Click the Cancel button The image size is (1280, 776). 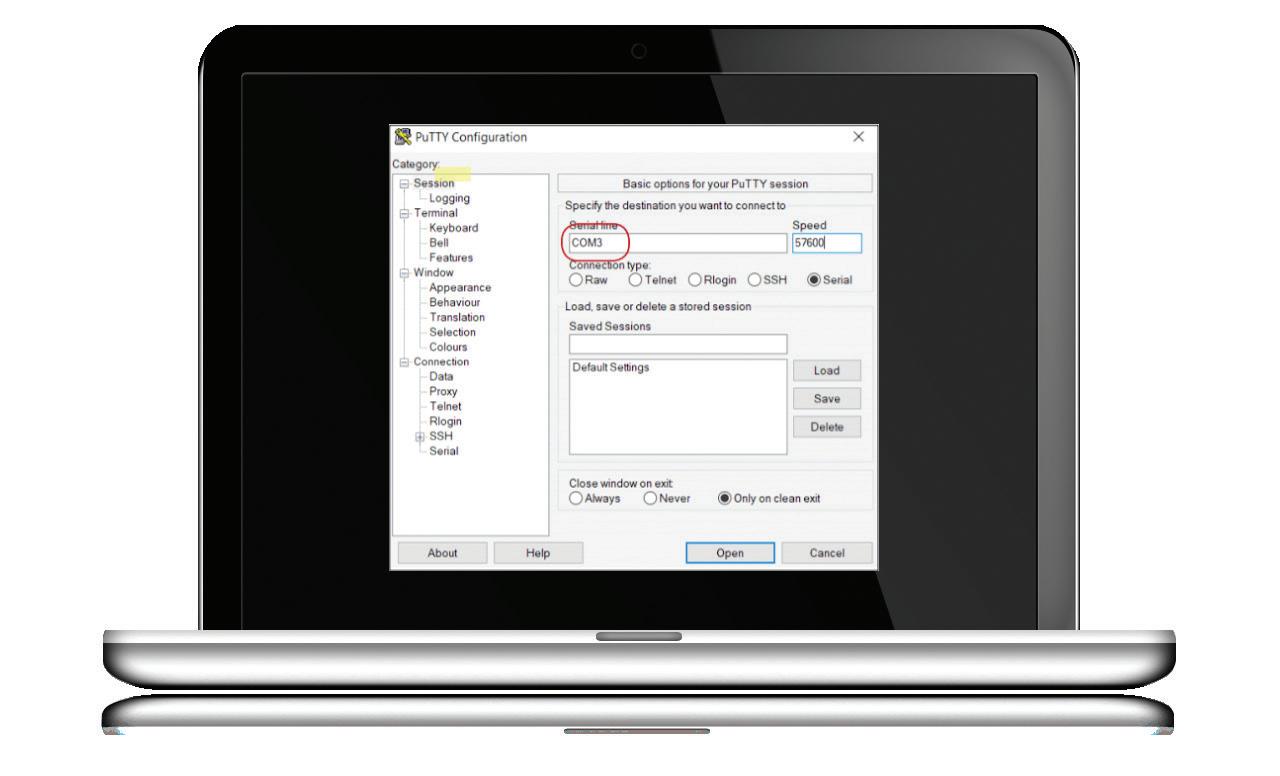click(827, 553)
